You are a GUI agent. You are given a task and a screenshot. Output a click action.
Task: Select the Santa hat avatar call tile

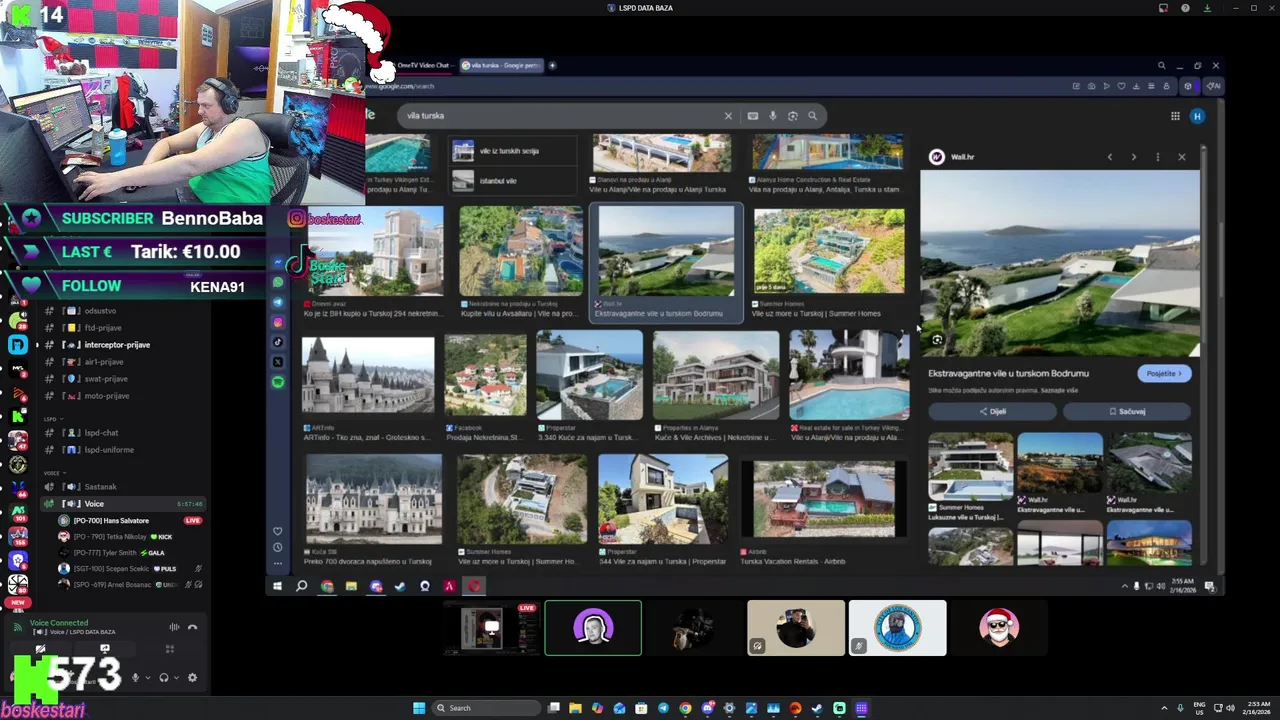click(998, 628)
